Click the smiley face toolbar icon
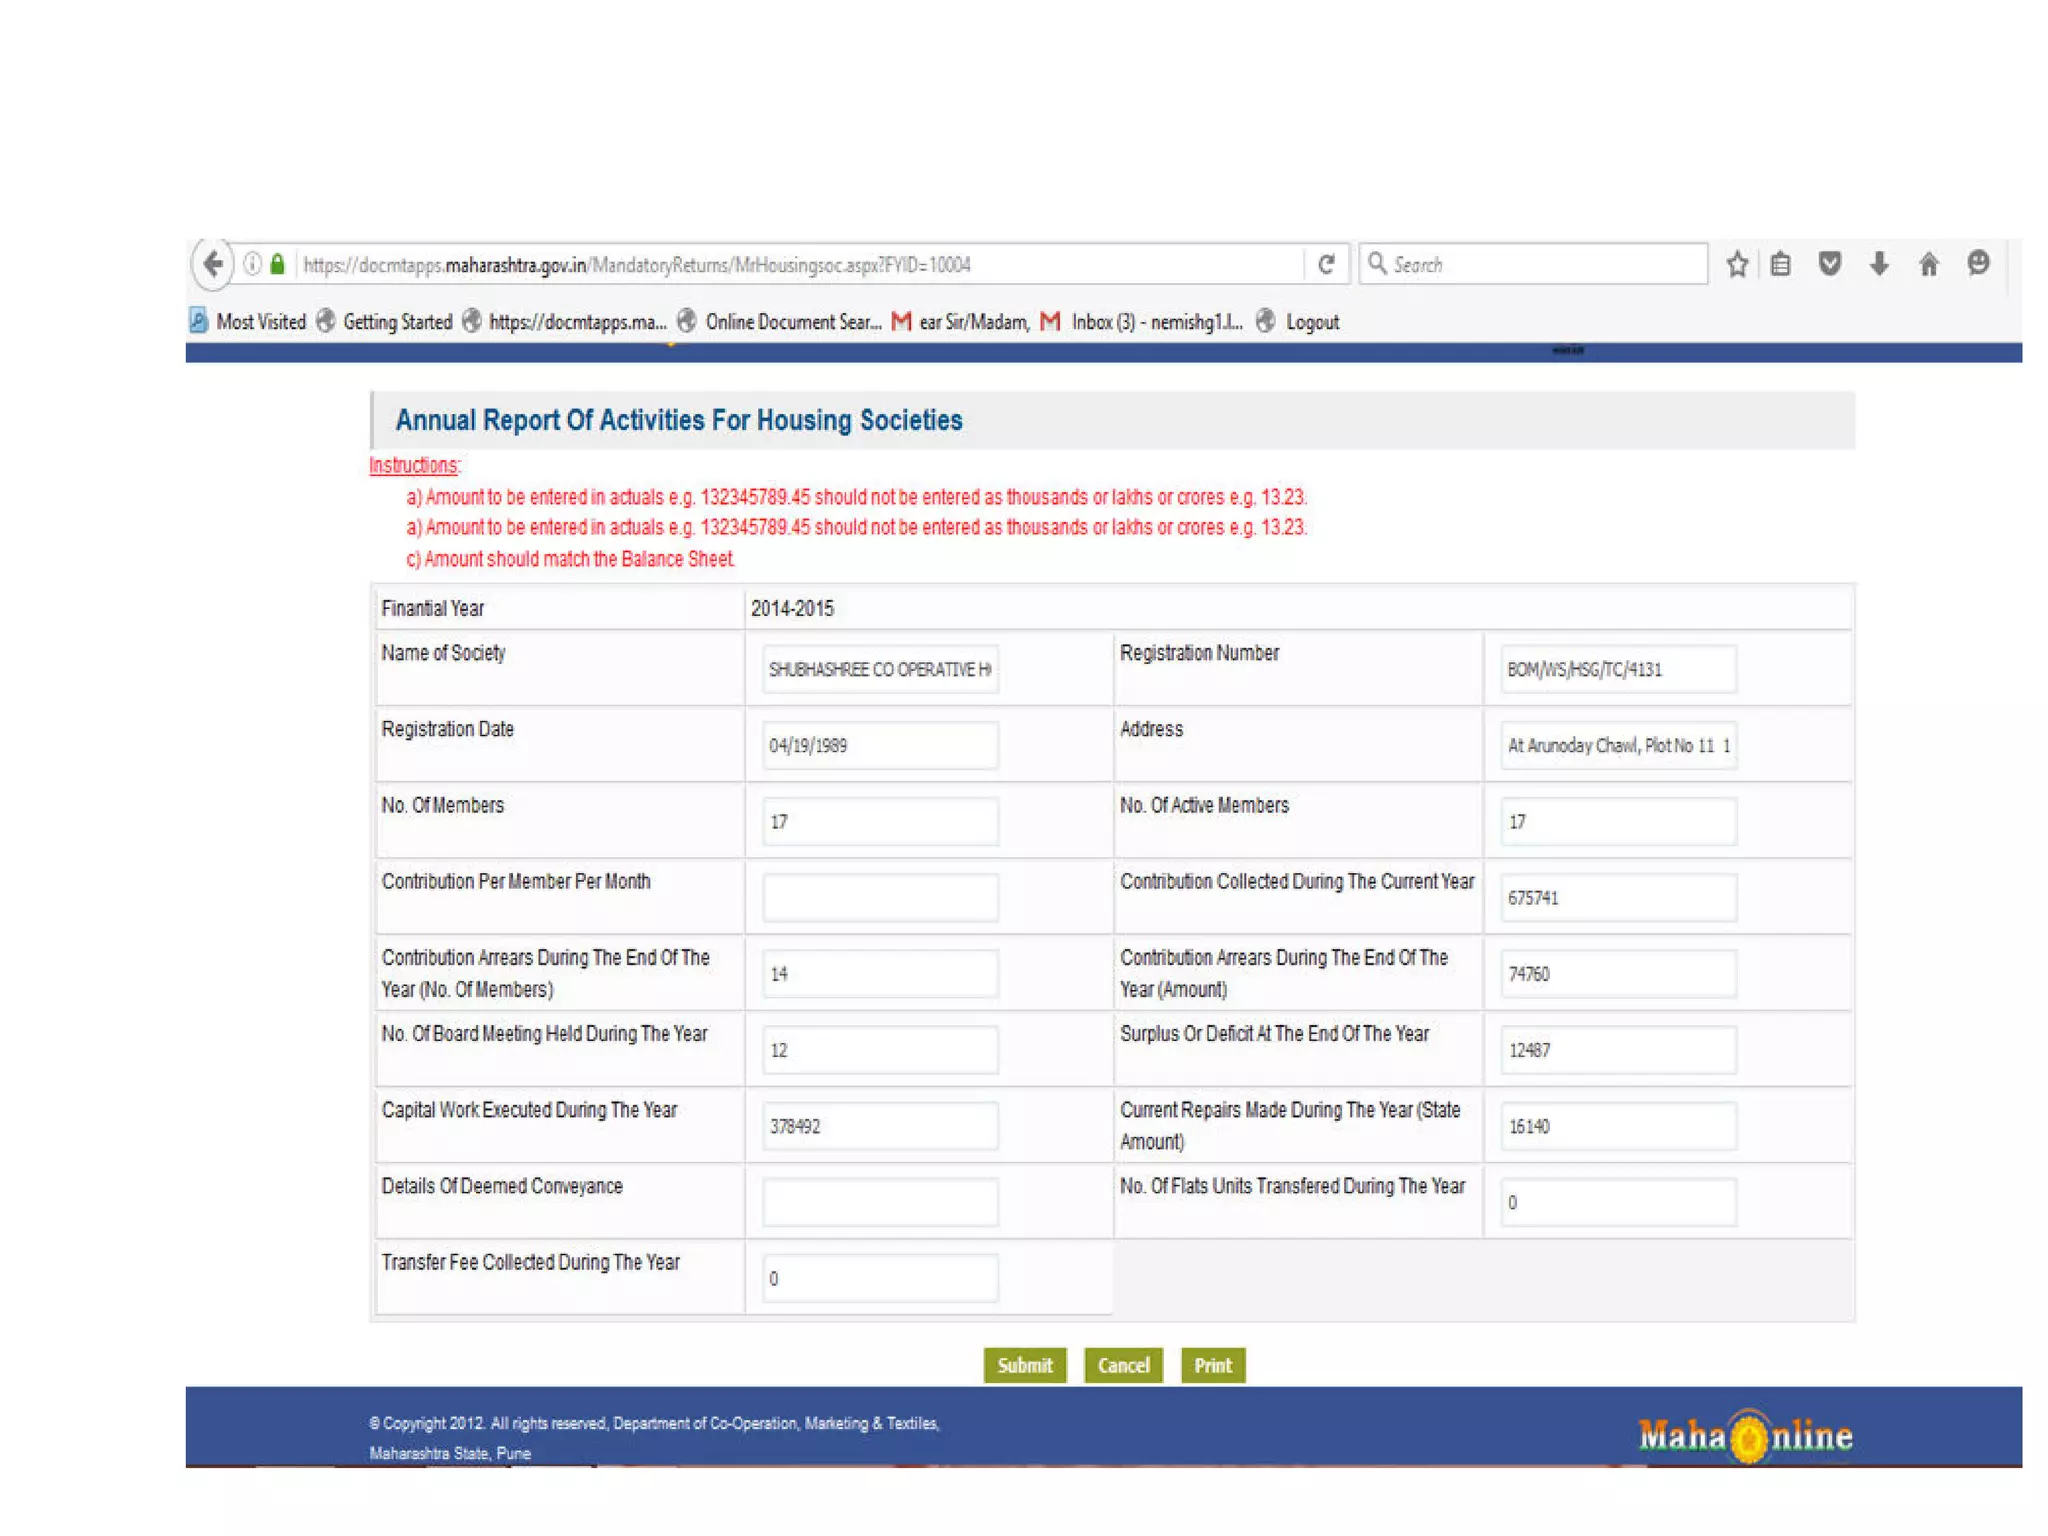 coord(1977,263)
